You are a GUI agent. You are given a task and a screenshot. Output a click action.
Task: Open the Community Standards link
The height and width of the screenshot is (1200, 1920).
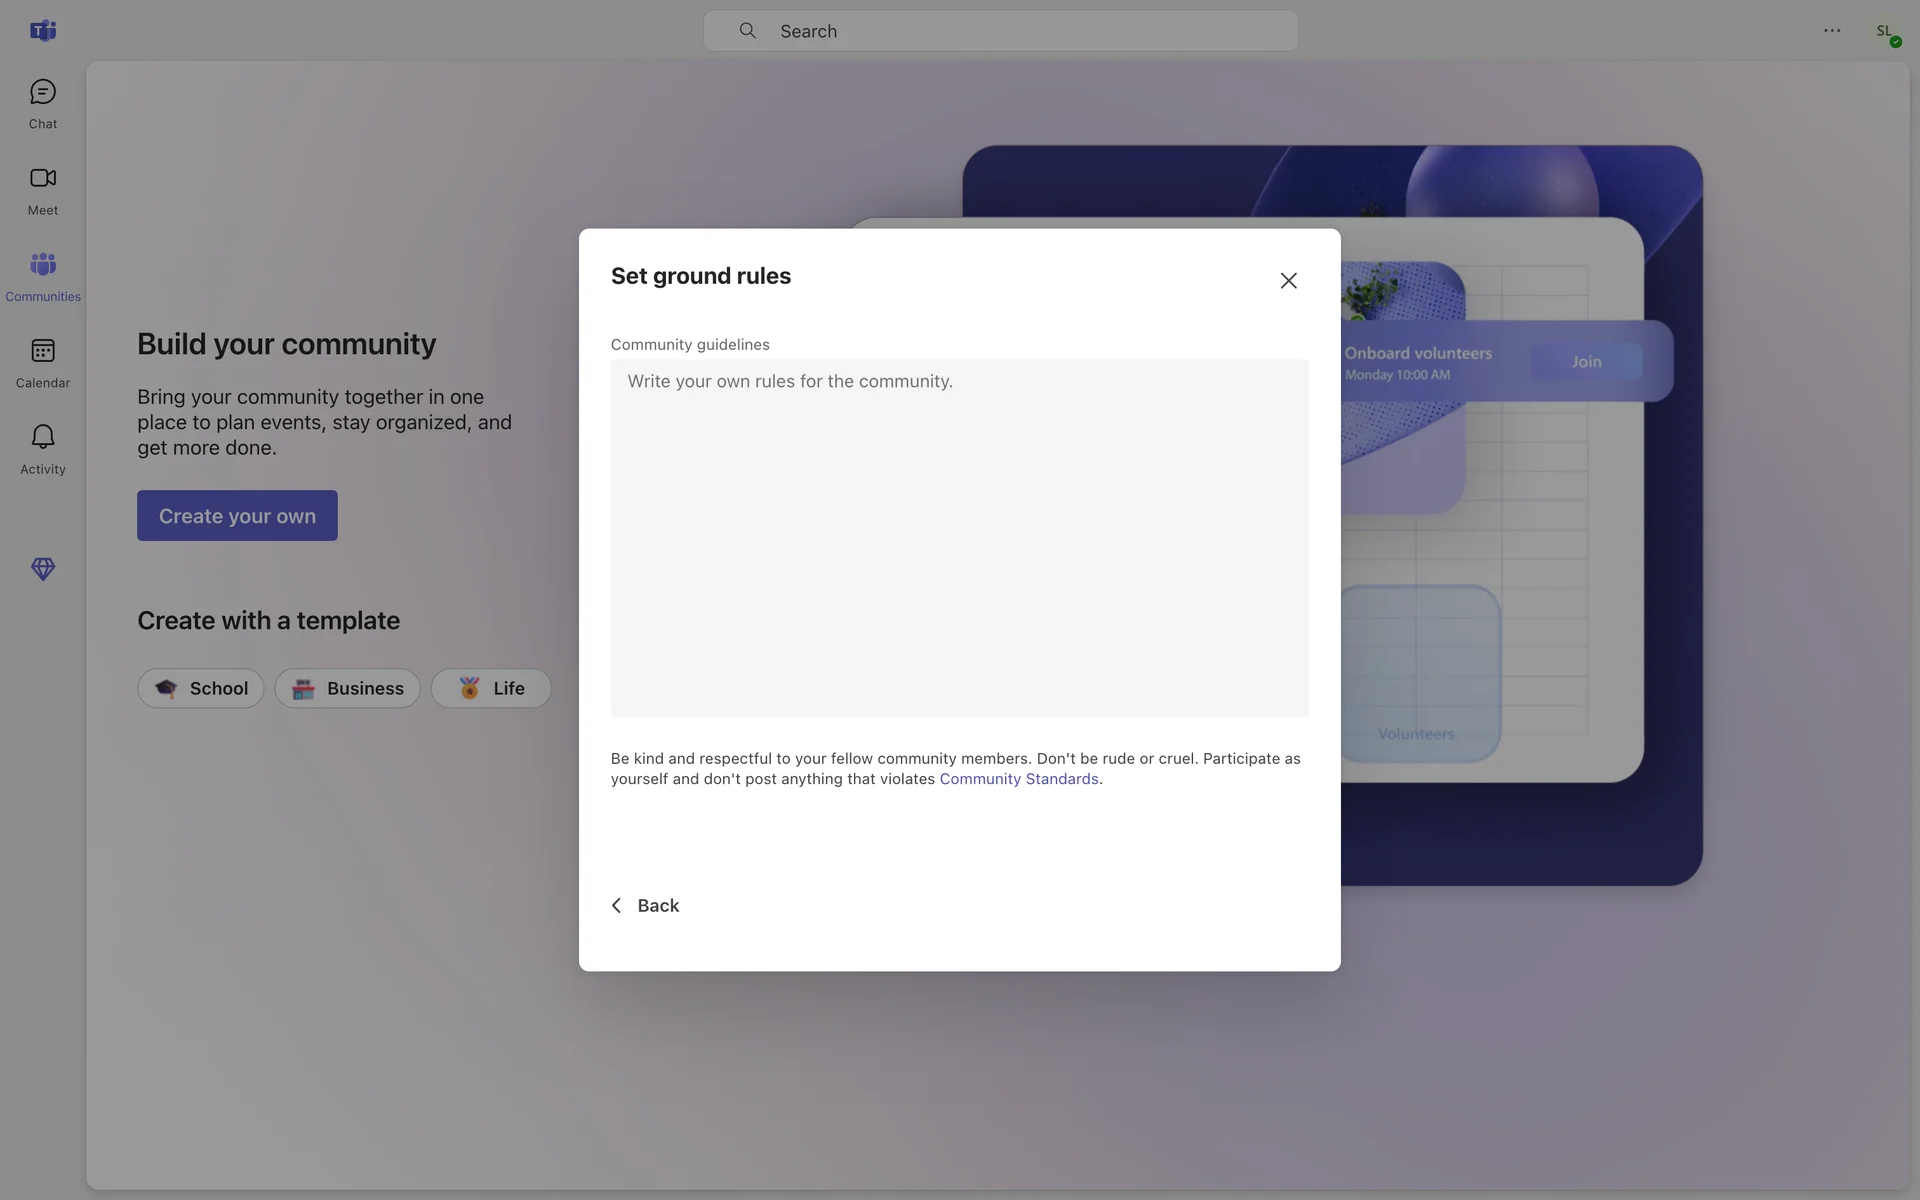point(1018,779)
